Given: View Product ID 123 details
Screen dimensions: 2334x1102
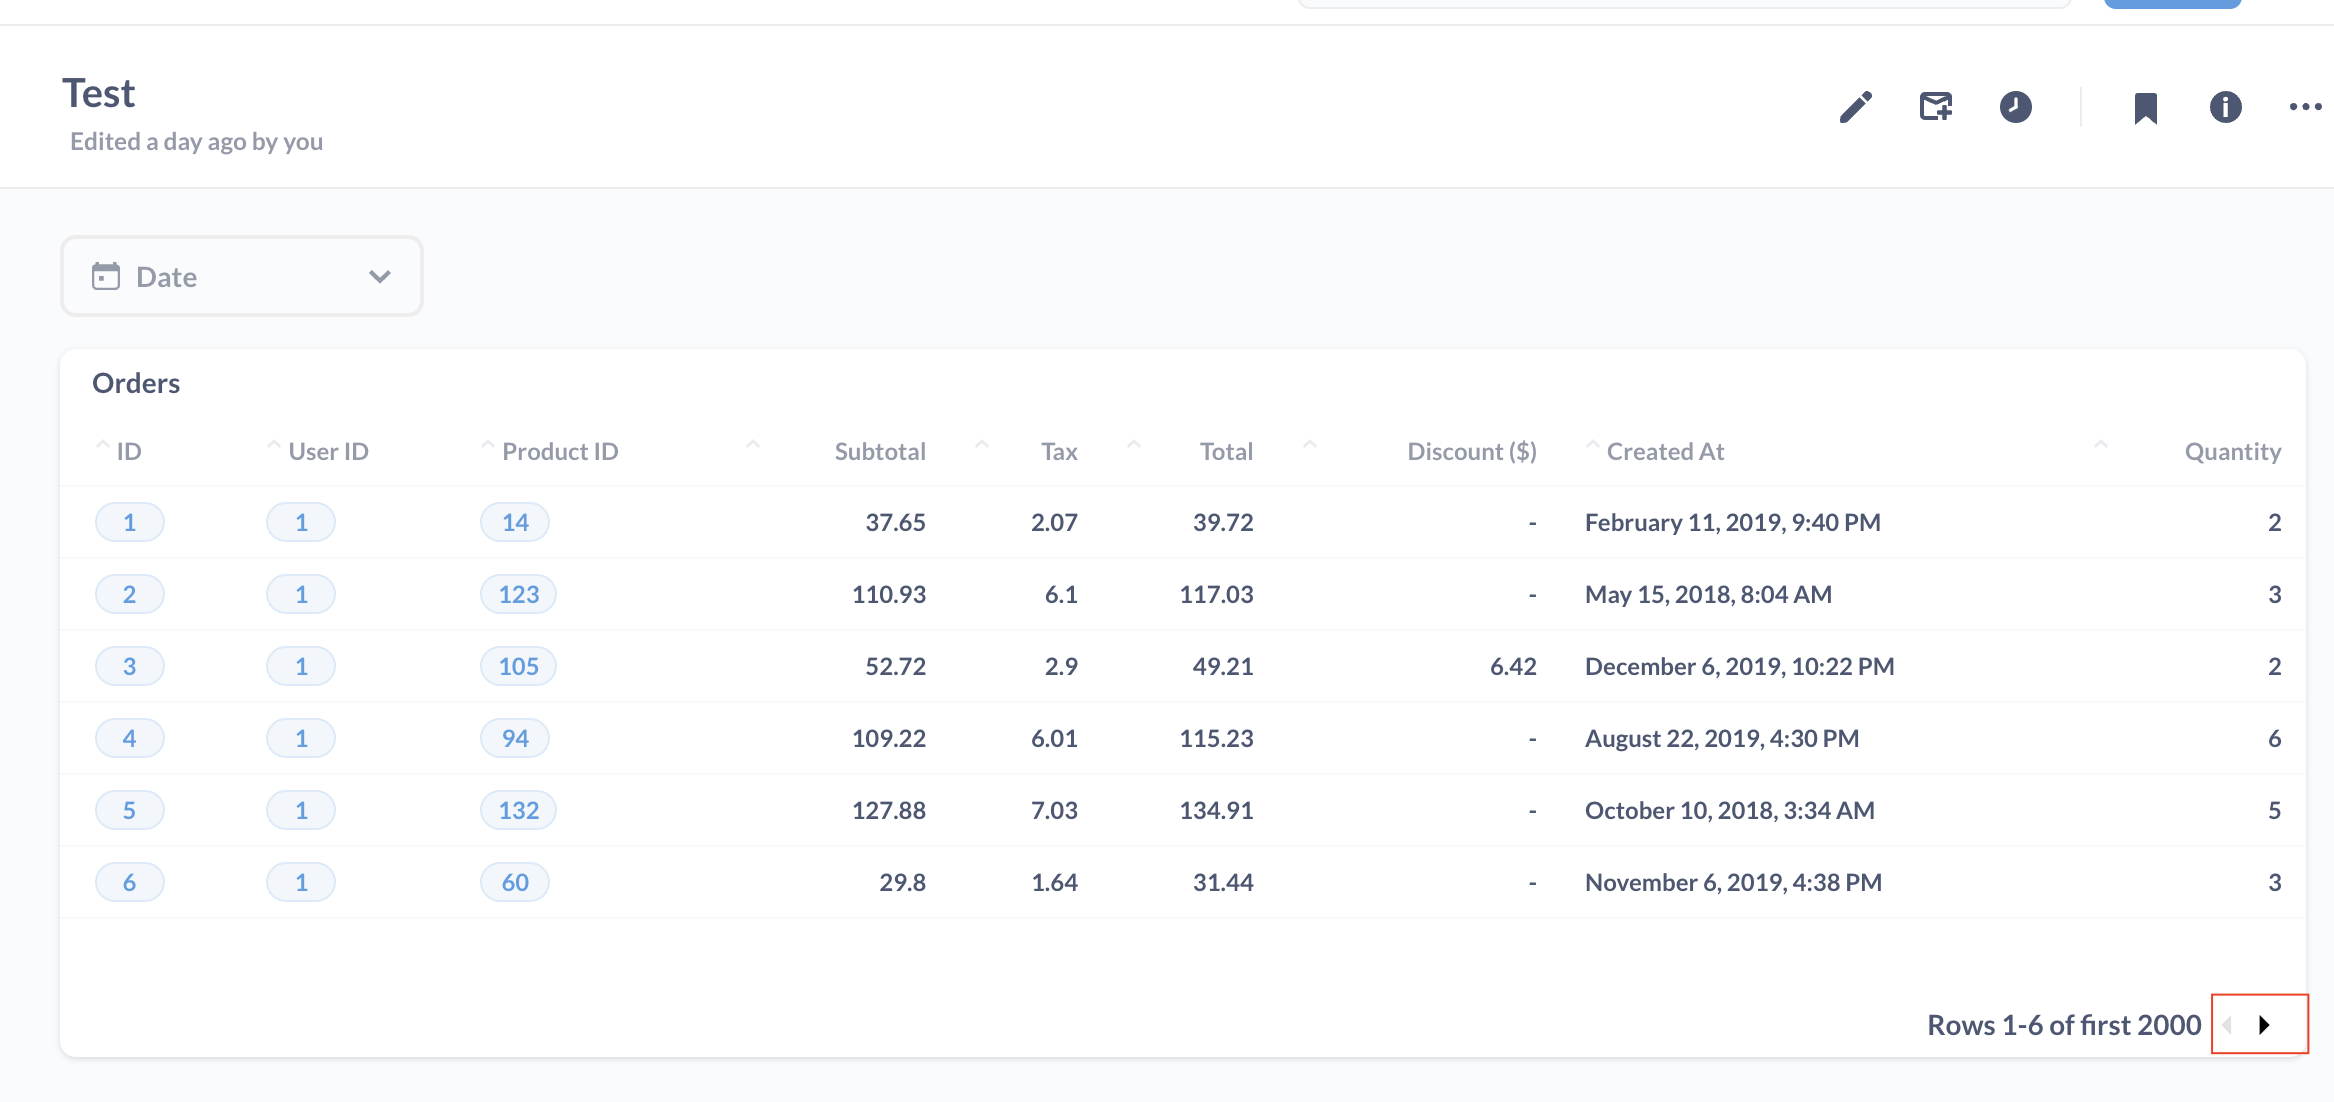Looking at the screenshot, I should (517, 593).
